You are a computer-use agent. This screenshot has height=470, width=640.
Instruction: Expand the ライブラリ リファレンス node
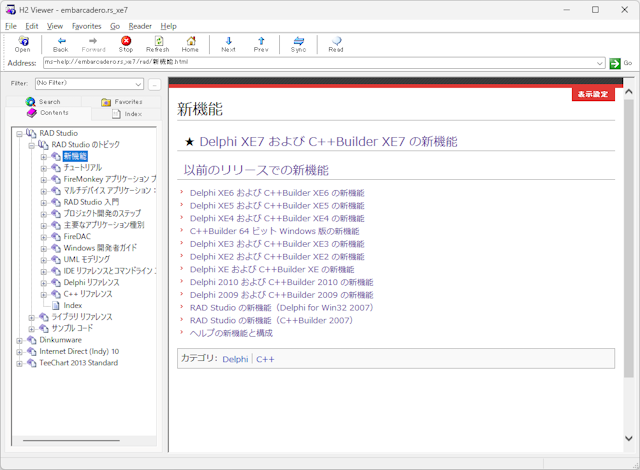31,317
